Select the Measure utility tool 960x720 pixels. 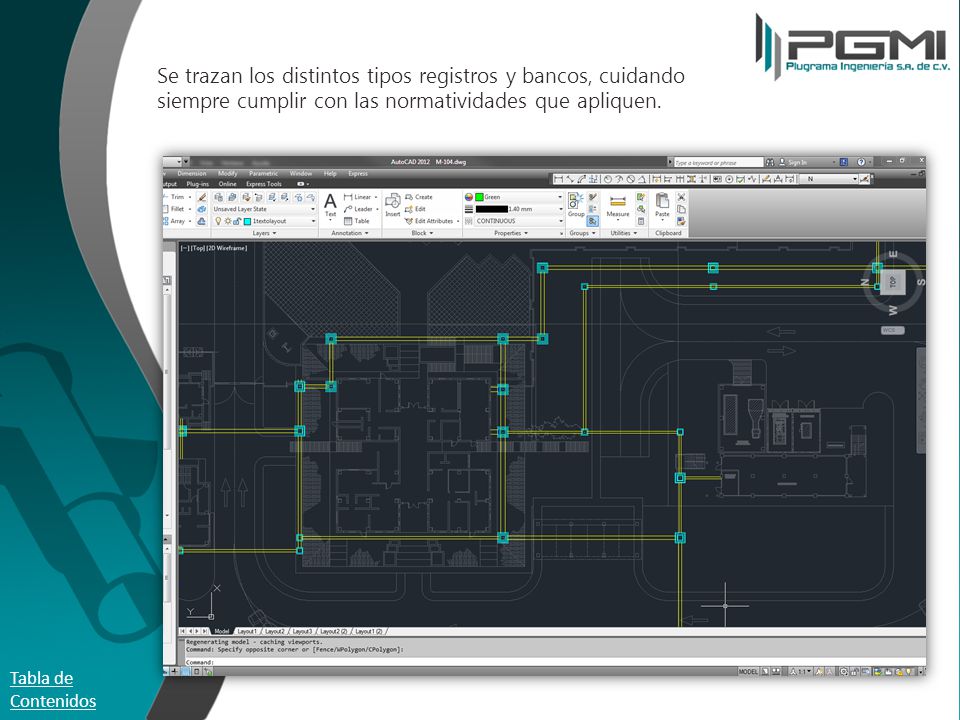[x=618, y=206]
